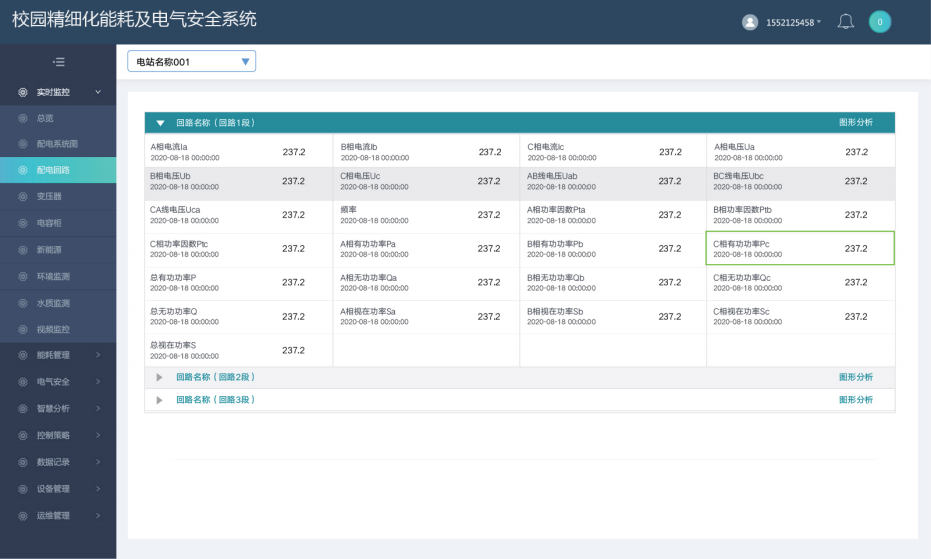Click the 智慧分析 menu icon
Viewport: 931px width, 559px height.
click(22, 409)
